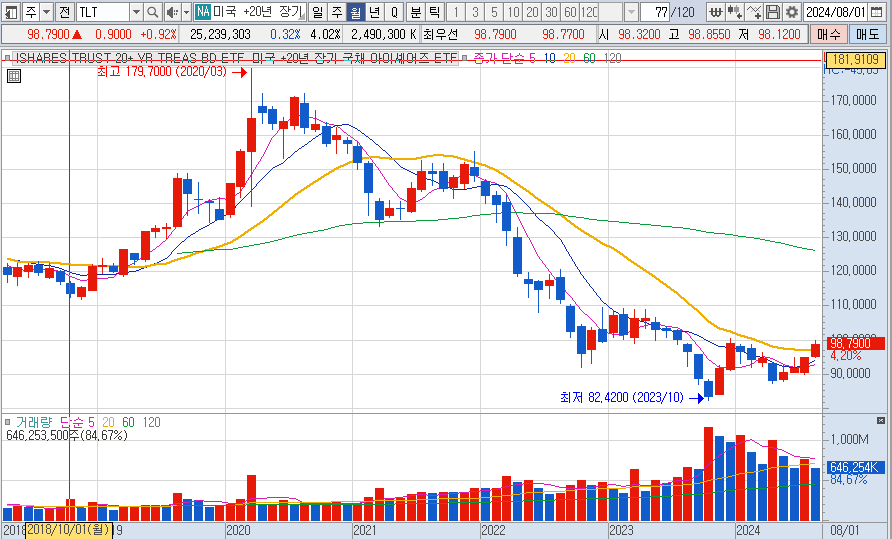Image resolution: width=892 pixels, height=539 pixels.
Task: Click the speaker sound icon
Action: [172, 12]
